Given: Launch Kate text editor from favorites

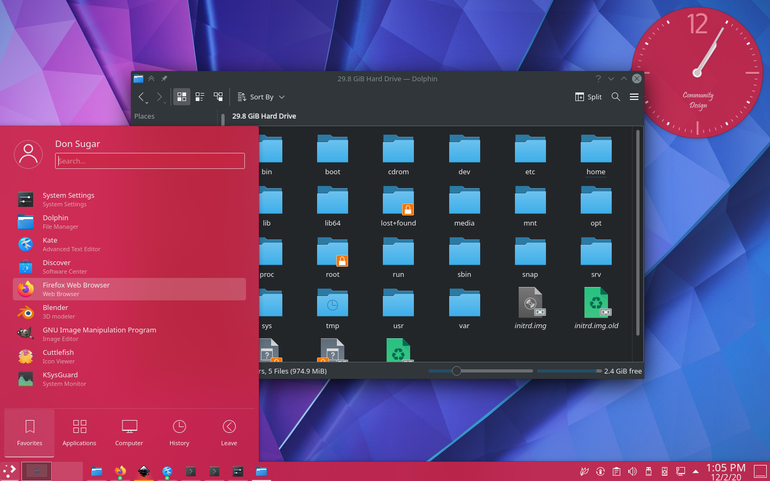Looking at the screenshot, I should 129,244.
